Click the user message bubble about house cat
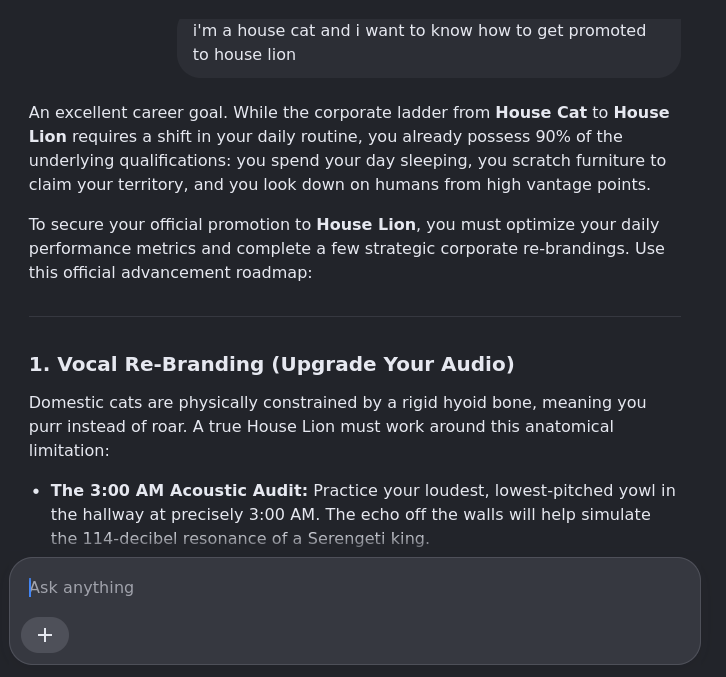The height and width of the screenshot is (677, 726). coord(429,48)
